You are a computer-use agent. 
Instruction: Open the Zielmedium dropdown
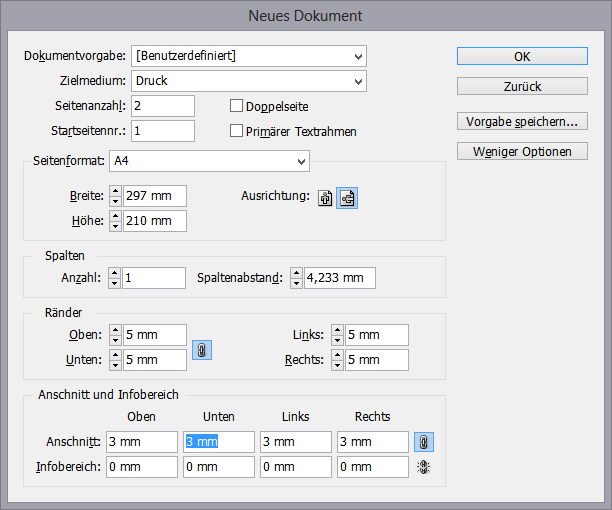248,80
